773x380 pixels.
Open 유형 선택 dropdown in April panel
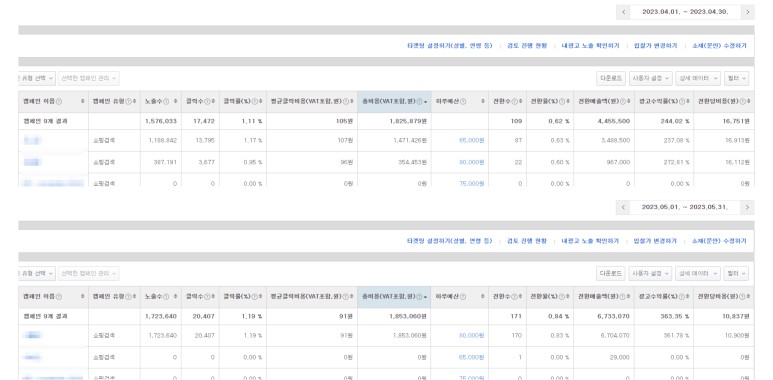[36, 78]
